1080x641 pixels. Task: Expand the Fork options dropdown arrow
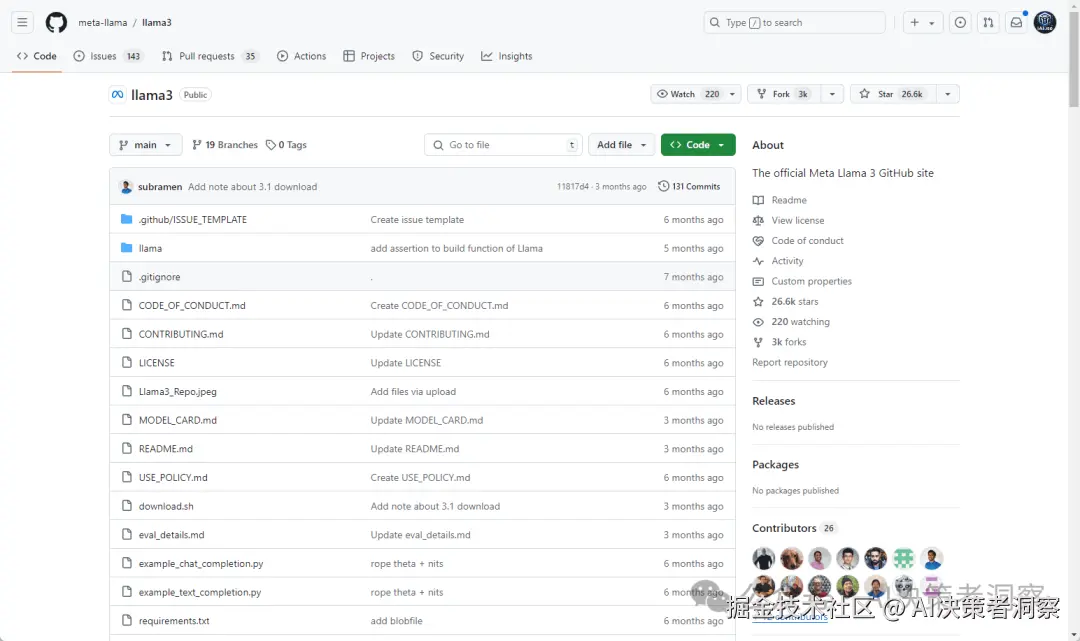832,94
